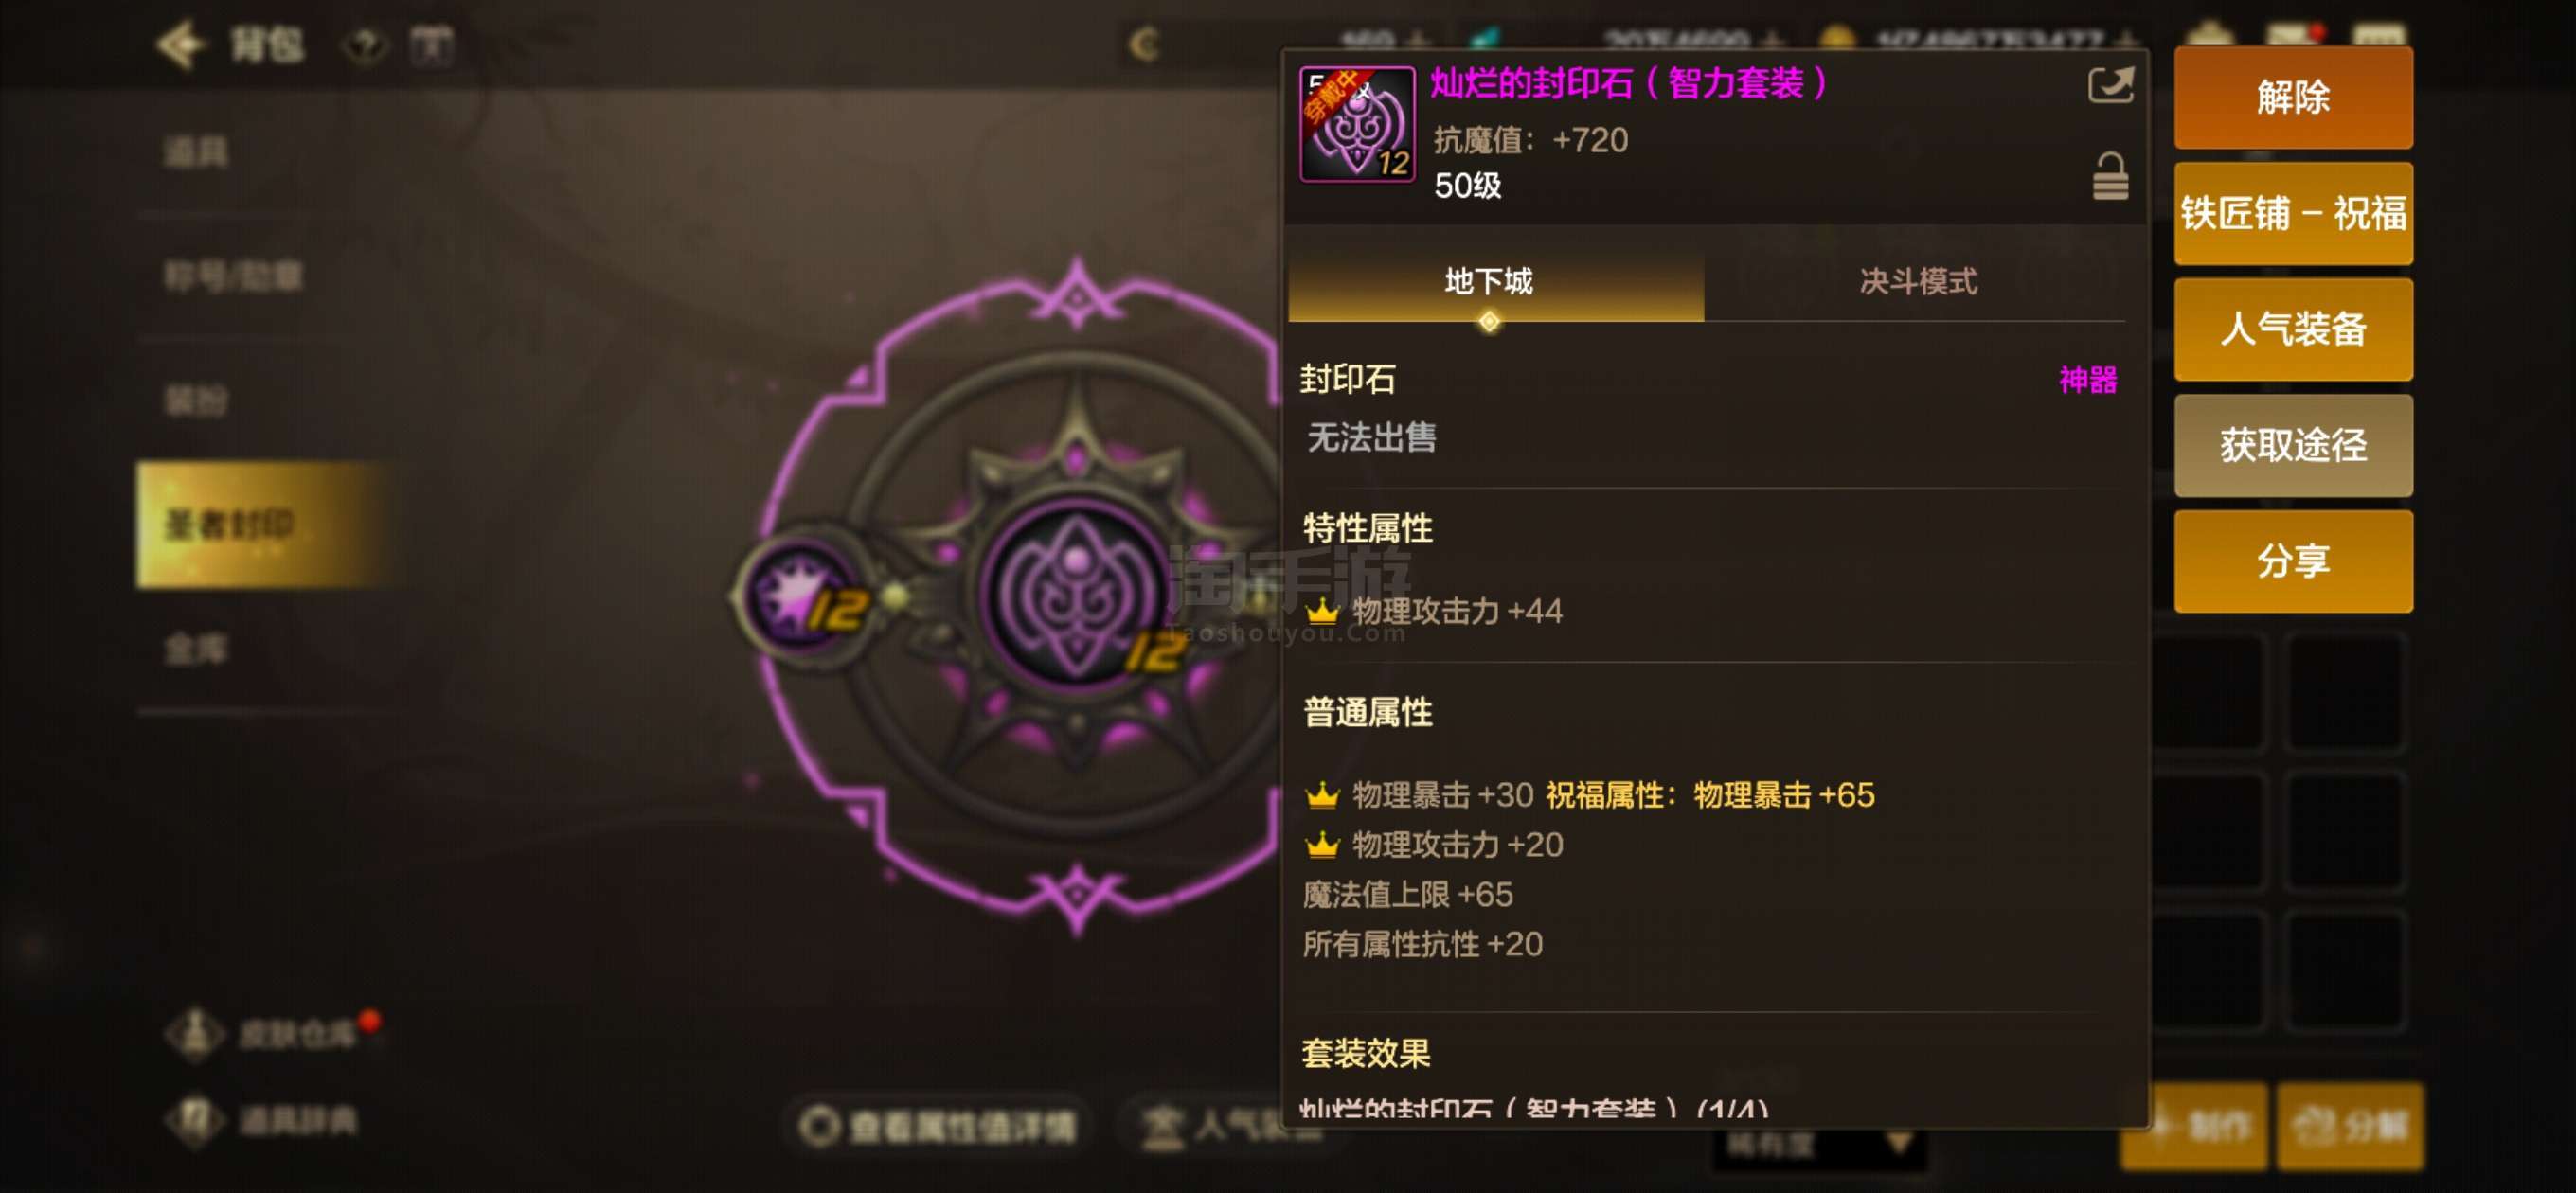
Task: Open the share/export icon in item panel
Action: [2110, 84]
